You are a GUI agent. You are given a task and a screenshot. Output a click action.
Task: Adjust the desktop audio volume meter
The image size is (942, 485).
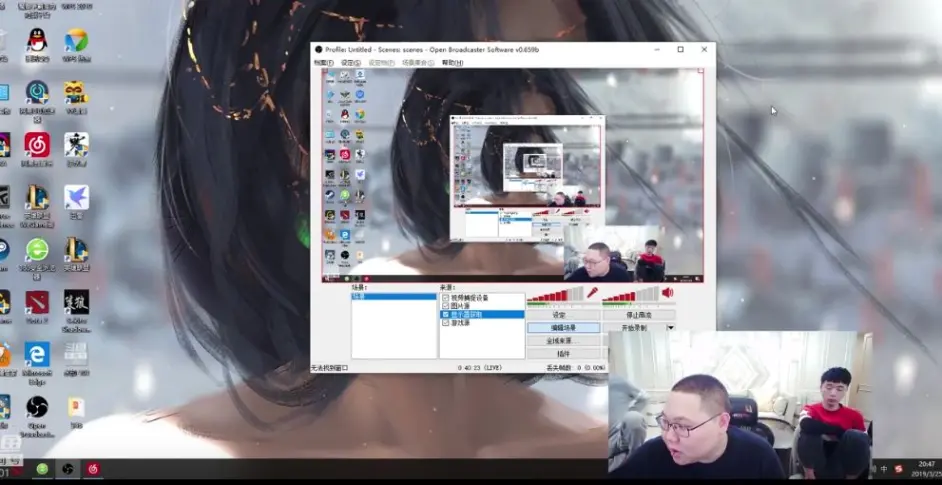coord(630,294)
